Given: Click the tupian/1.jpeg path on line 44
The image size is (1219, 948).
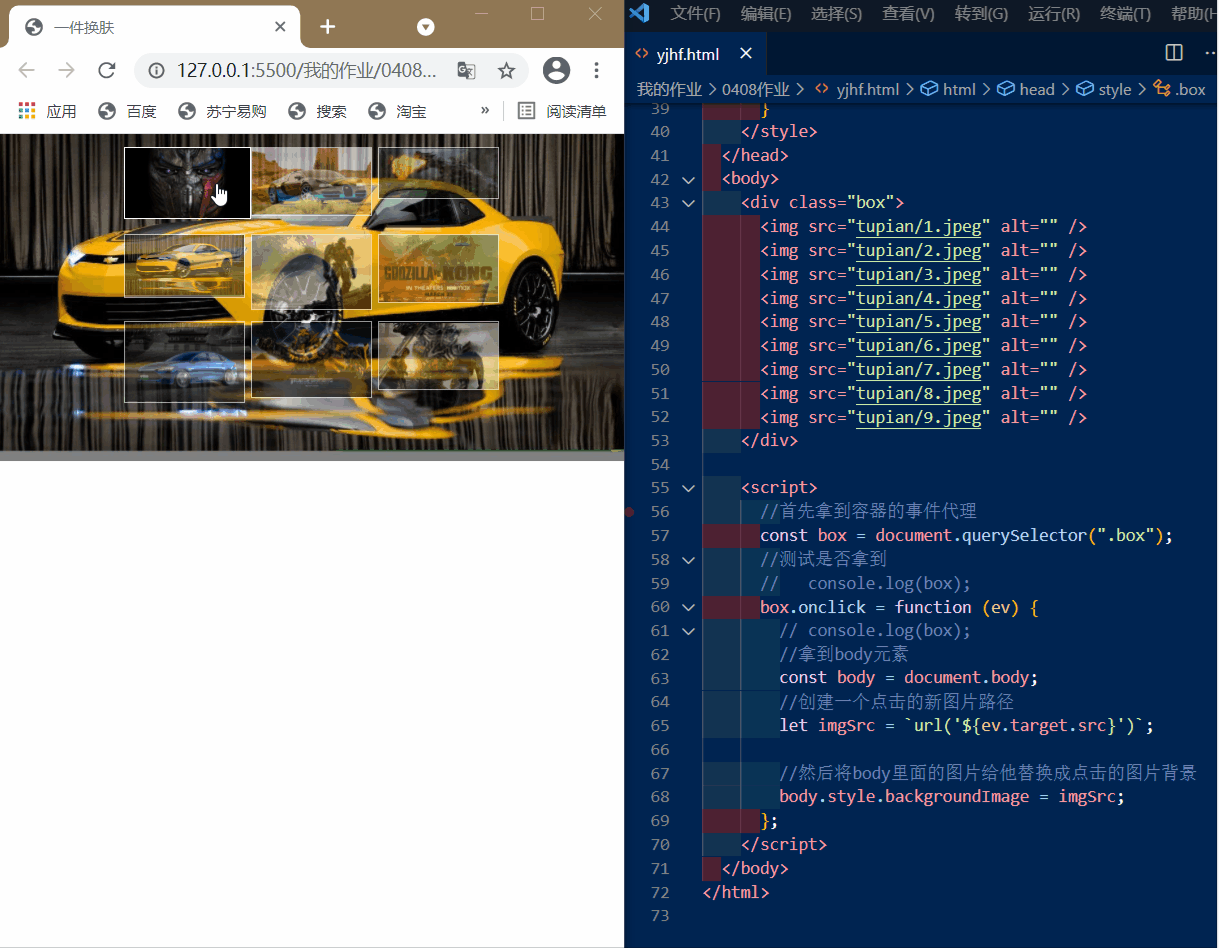Looking at the screenshot, I should point(919,227).
